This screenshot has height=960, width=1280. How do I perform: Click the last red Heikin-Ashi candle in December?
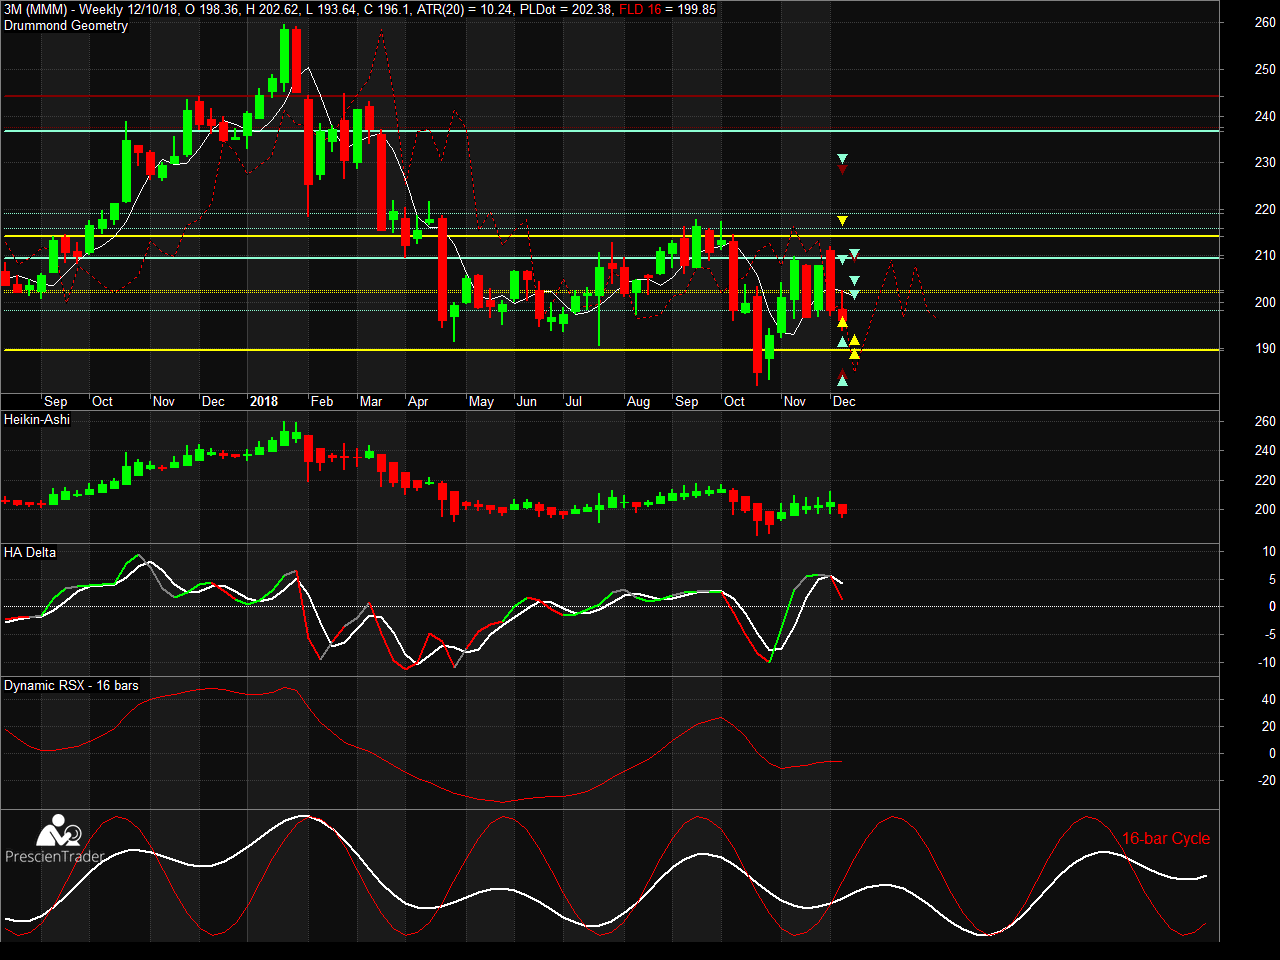click(842, 509)
